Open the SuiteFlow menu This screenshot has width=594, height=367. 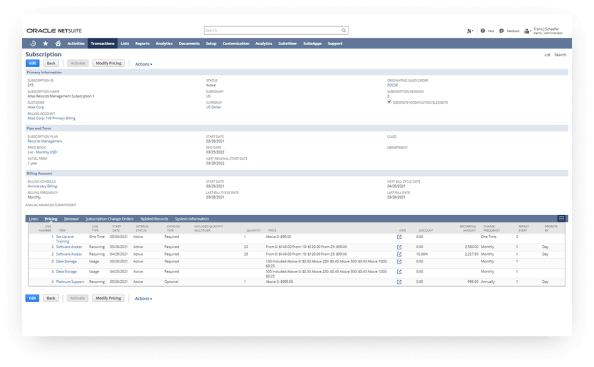click(x=288, y=44)
